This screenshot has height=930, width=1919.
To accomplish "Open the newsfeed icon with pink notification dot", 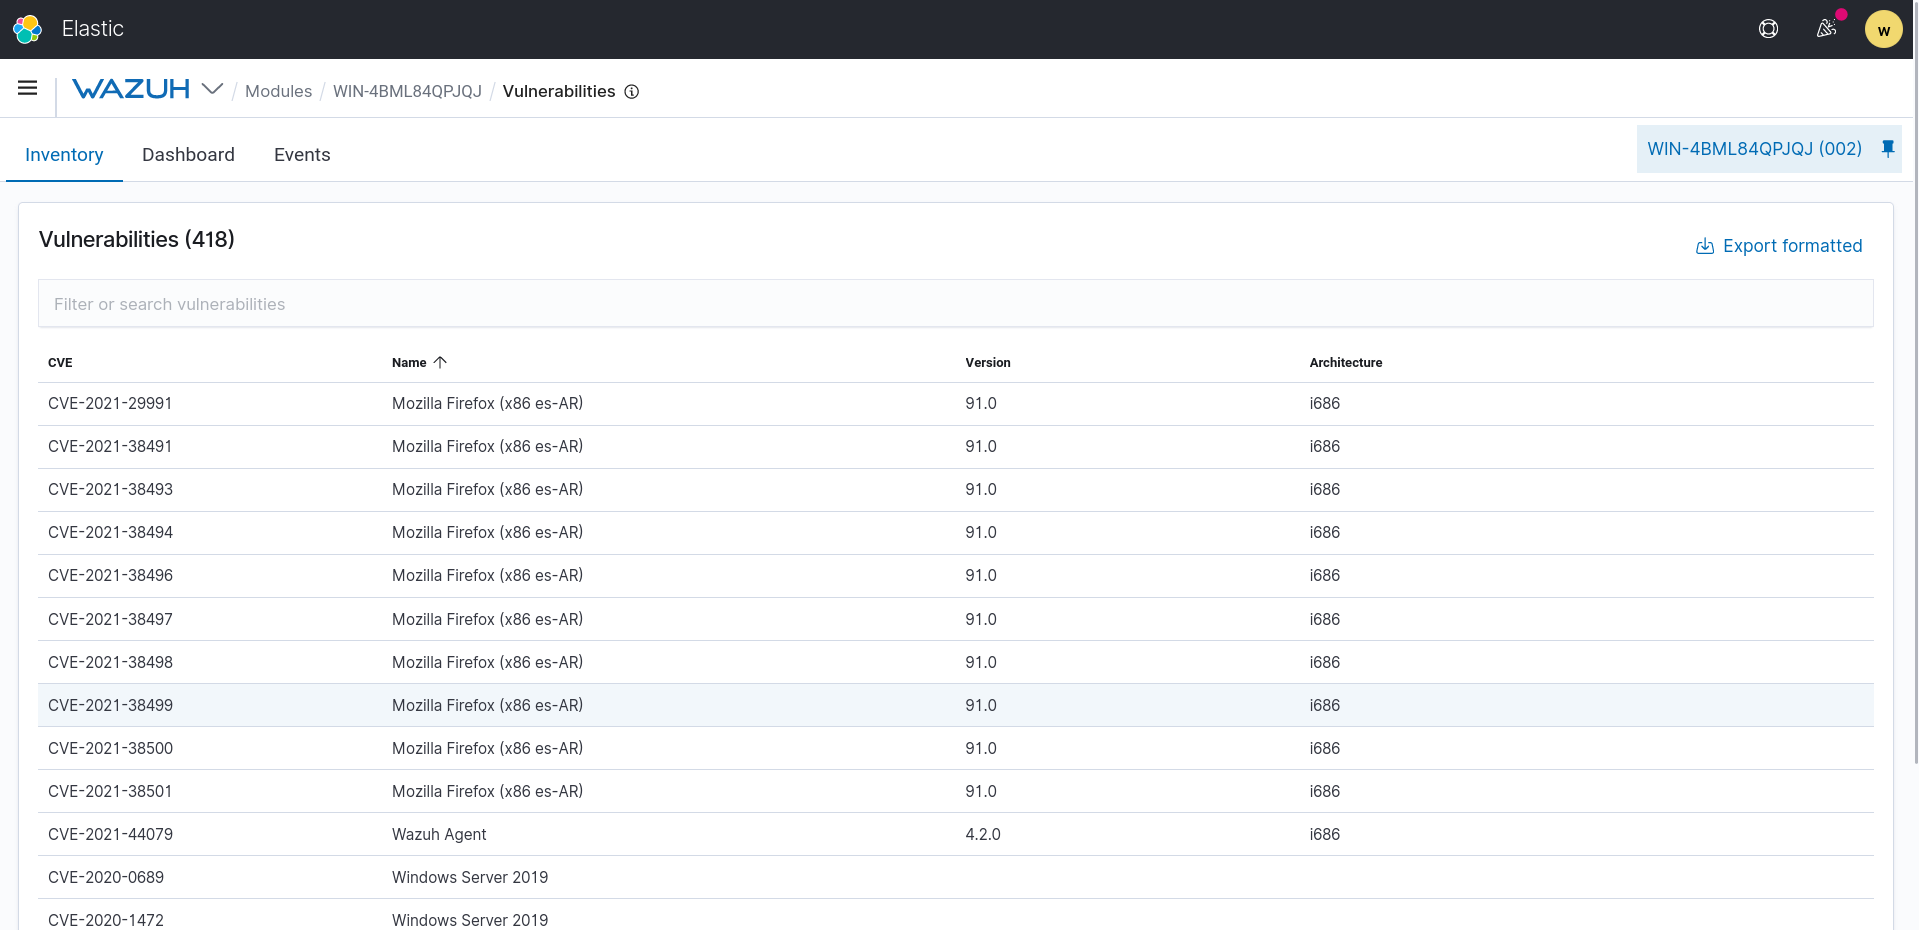I will click(1825, 29).
